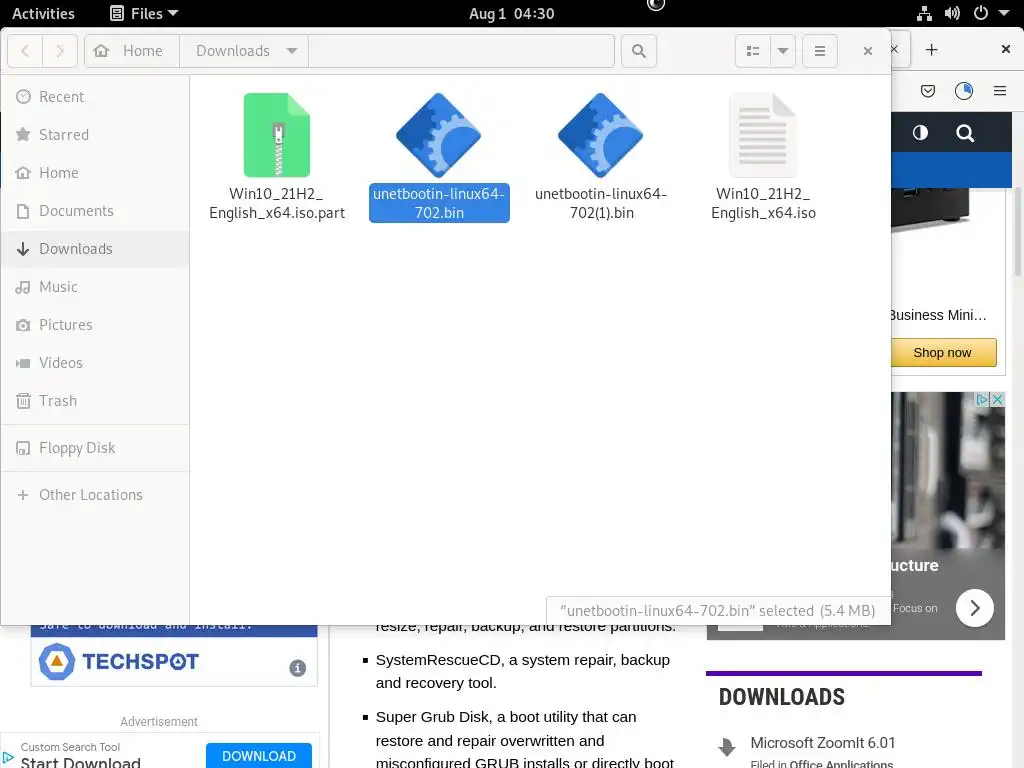
Task: Open the Files app menu in top bar
Action: 144,13
